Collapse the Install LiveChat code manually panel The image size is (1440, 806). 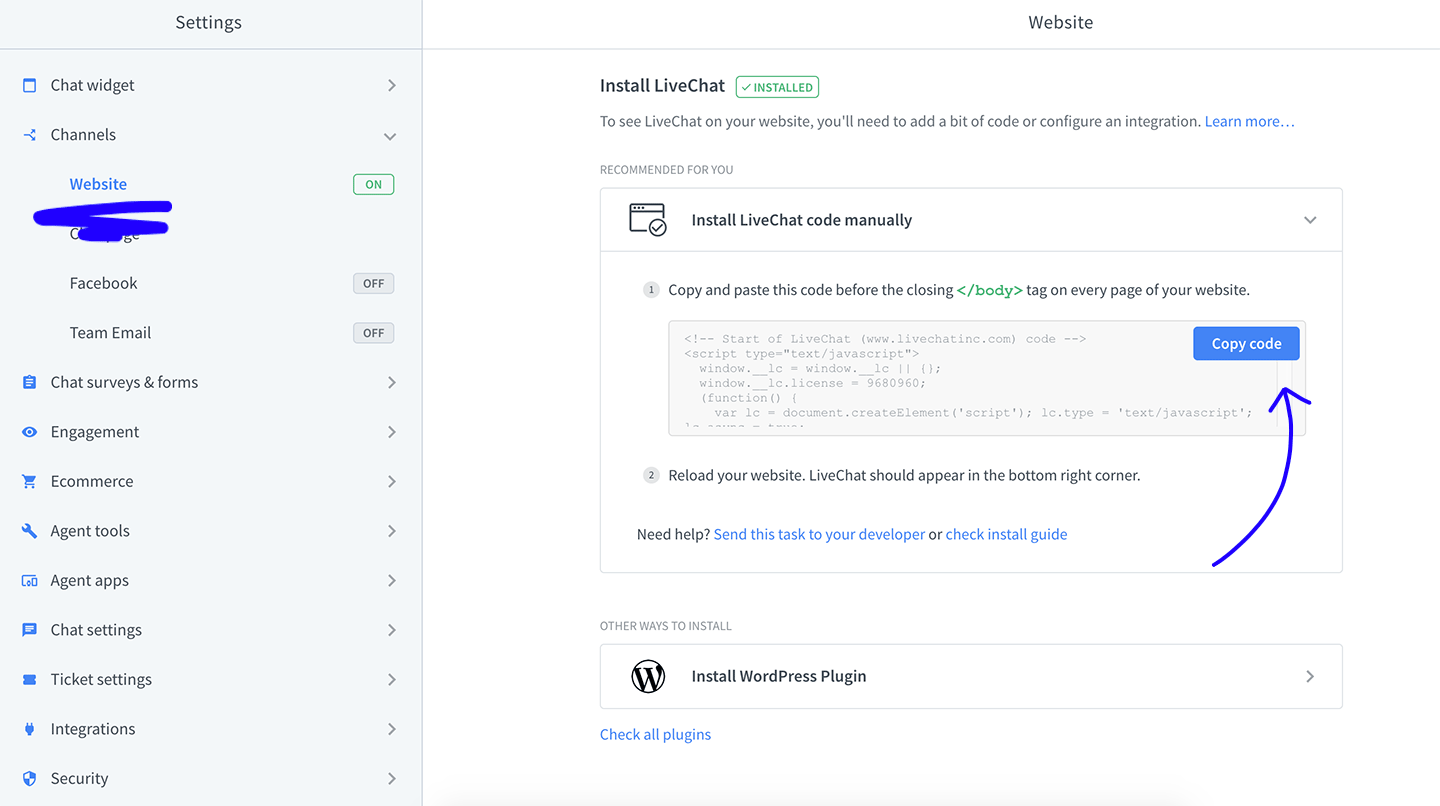[x=1310, y=220]
